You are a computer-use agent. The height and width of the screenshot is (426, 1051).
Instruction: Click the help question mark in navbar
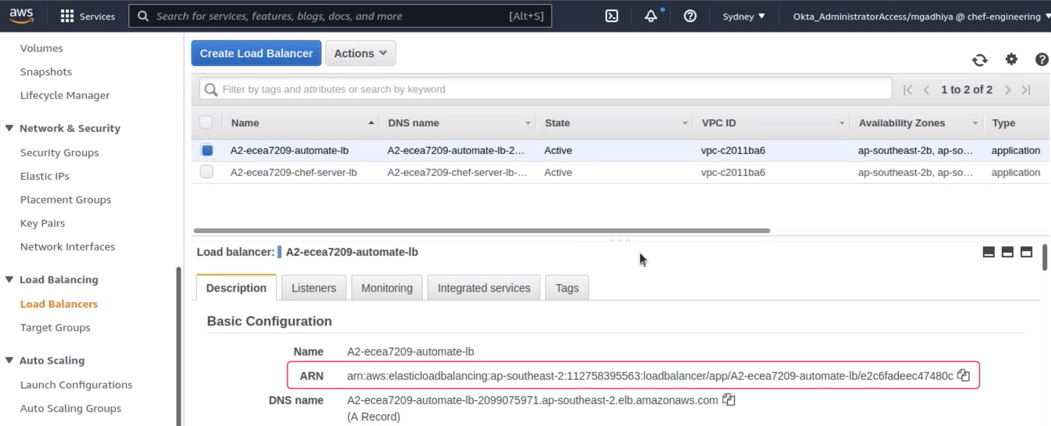tap(690, 16)
